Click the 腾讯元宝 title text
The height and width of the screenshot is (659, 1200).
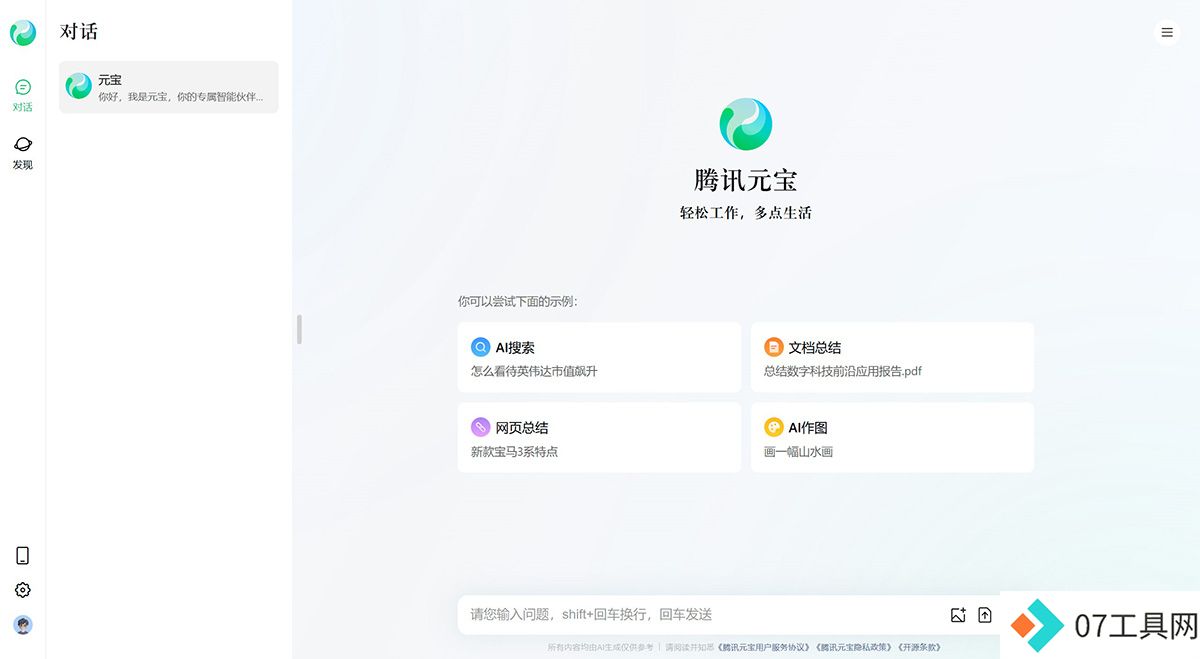746,181
